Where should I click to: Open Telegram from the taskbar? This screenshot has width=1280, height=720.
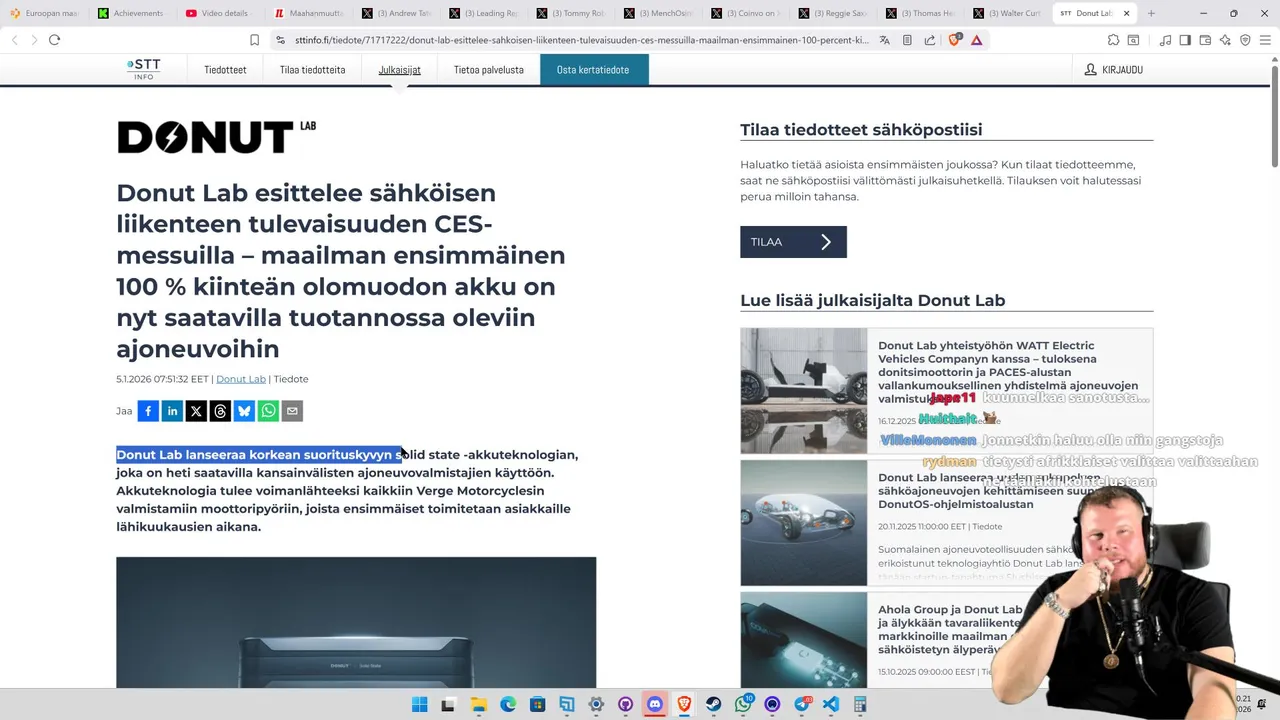pos(802,704)
